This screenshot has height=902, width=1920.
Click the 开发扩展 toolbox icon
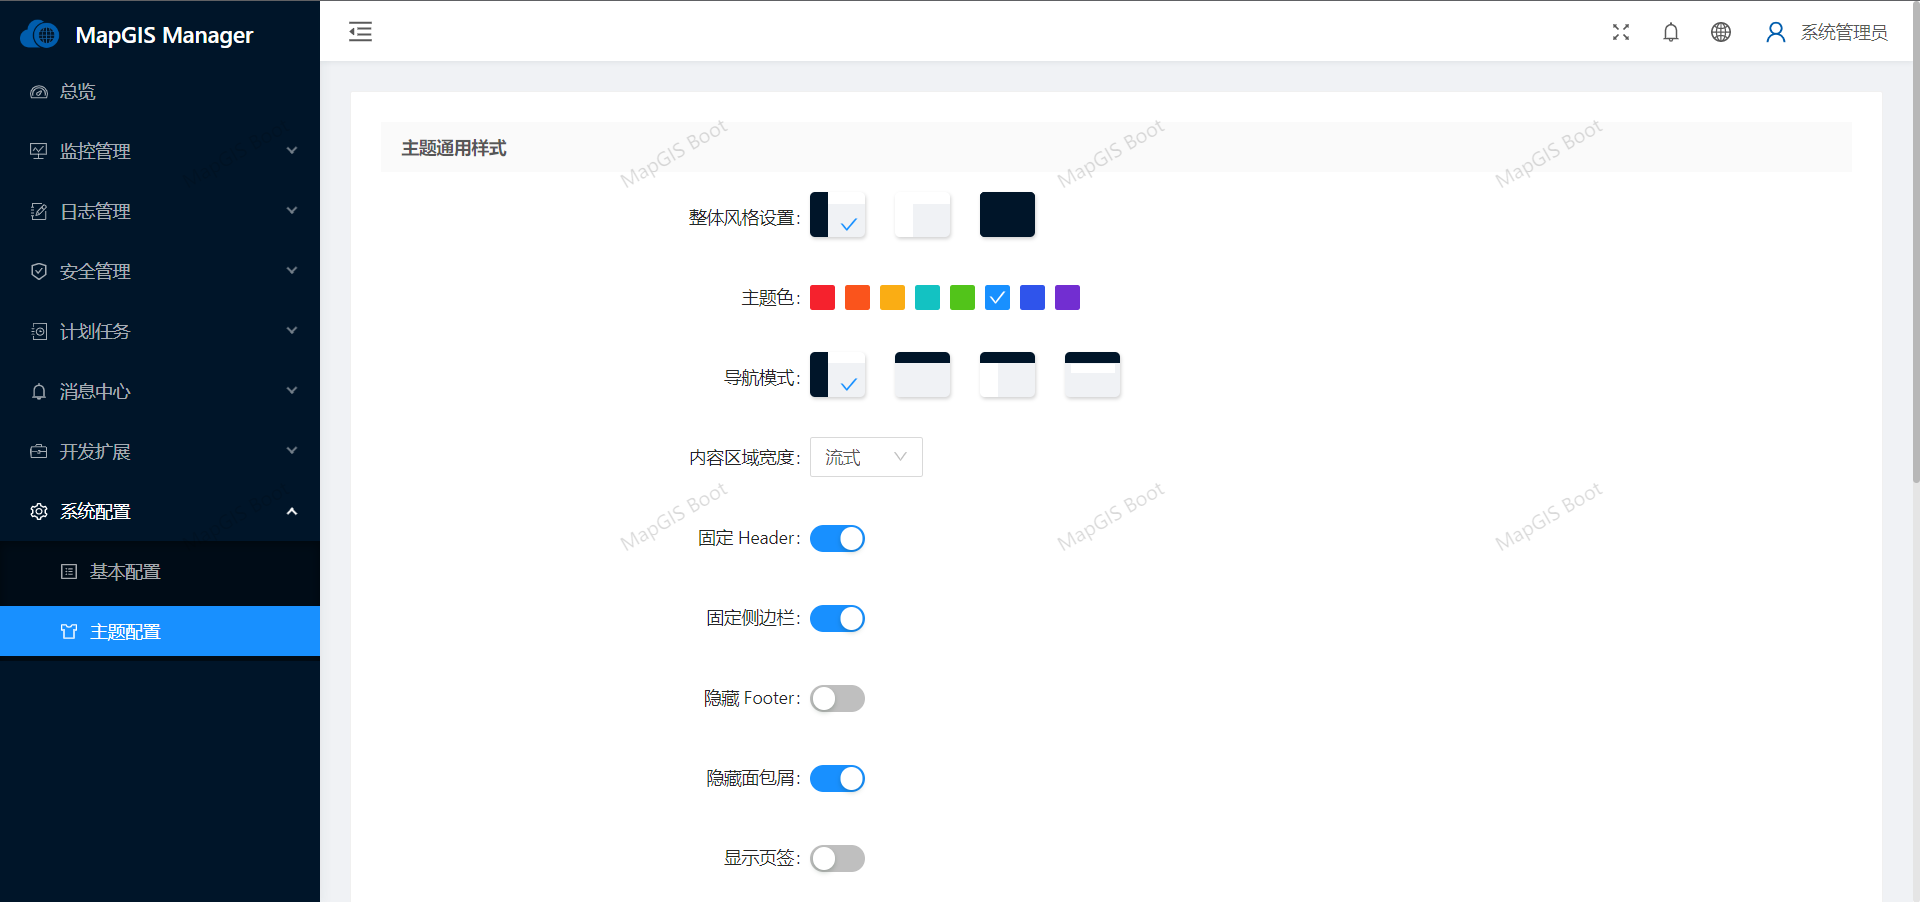point(39,451)
